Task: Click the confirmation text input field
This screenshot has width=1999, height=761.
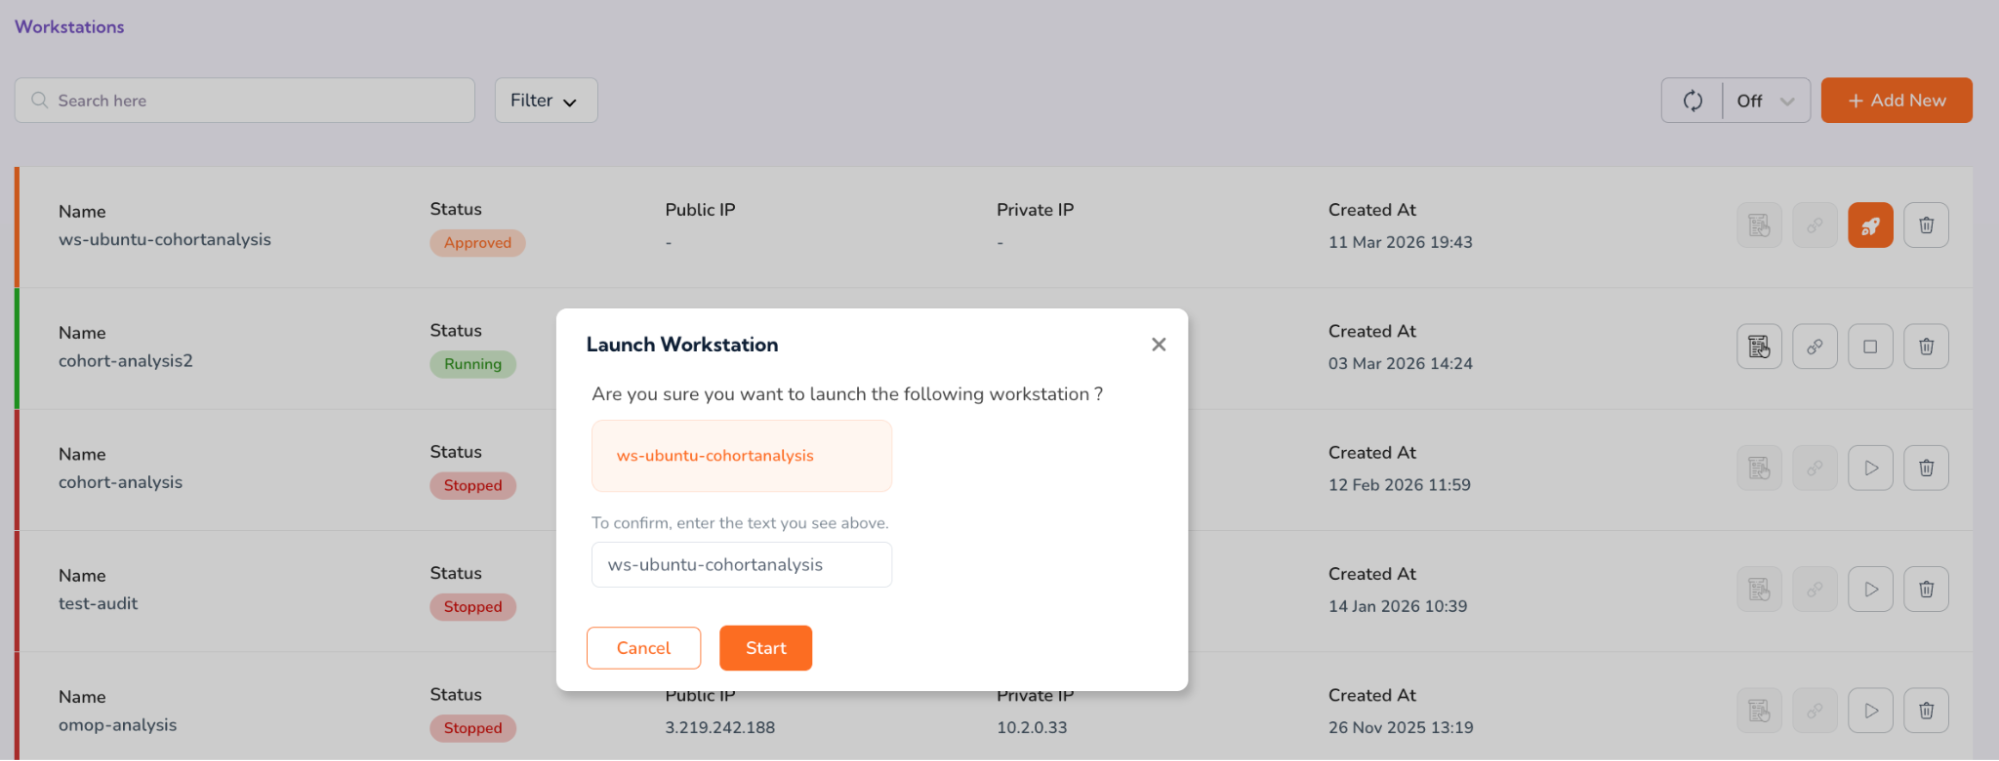Action: pyautogui.click(x=741, y=565)
